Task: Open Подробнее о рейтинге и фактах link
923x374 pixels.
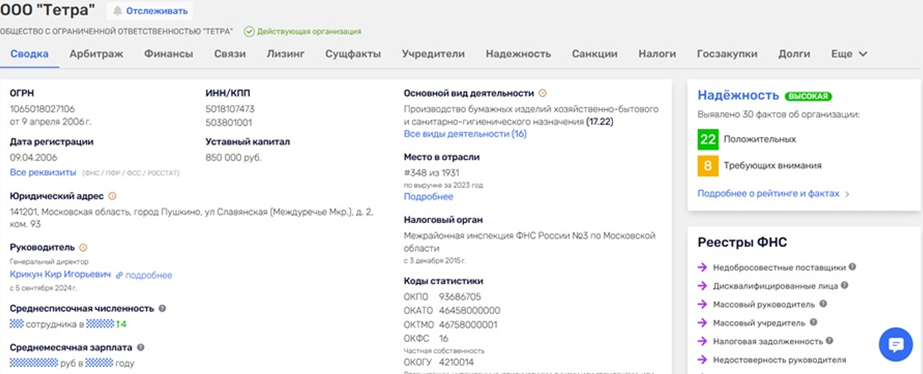Action: pyautogui.click(x=773, y=193)
